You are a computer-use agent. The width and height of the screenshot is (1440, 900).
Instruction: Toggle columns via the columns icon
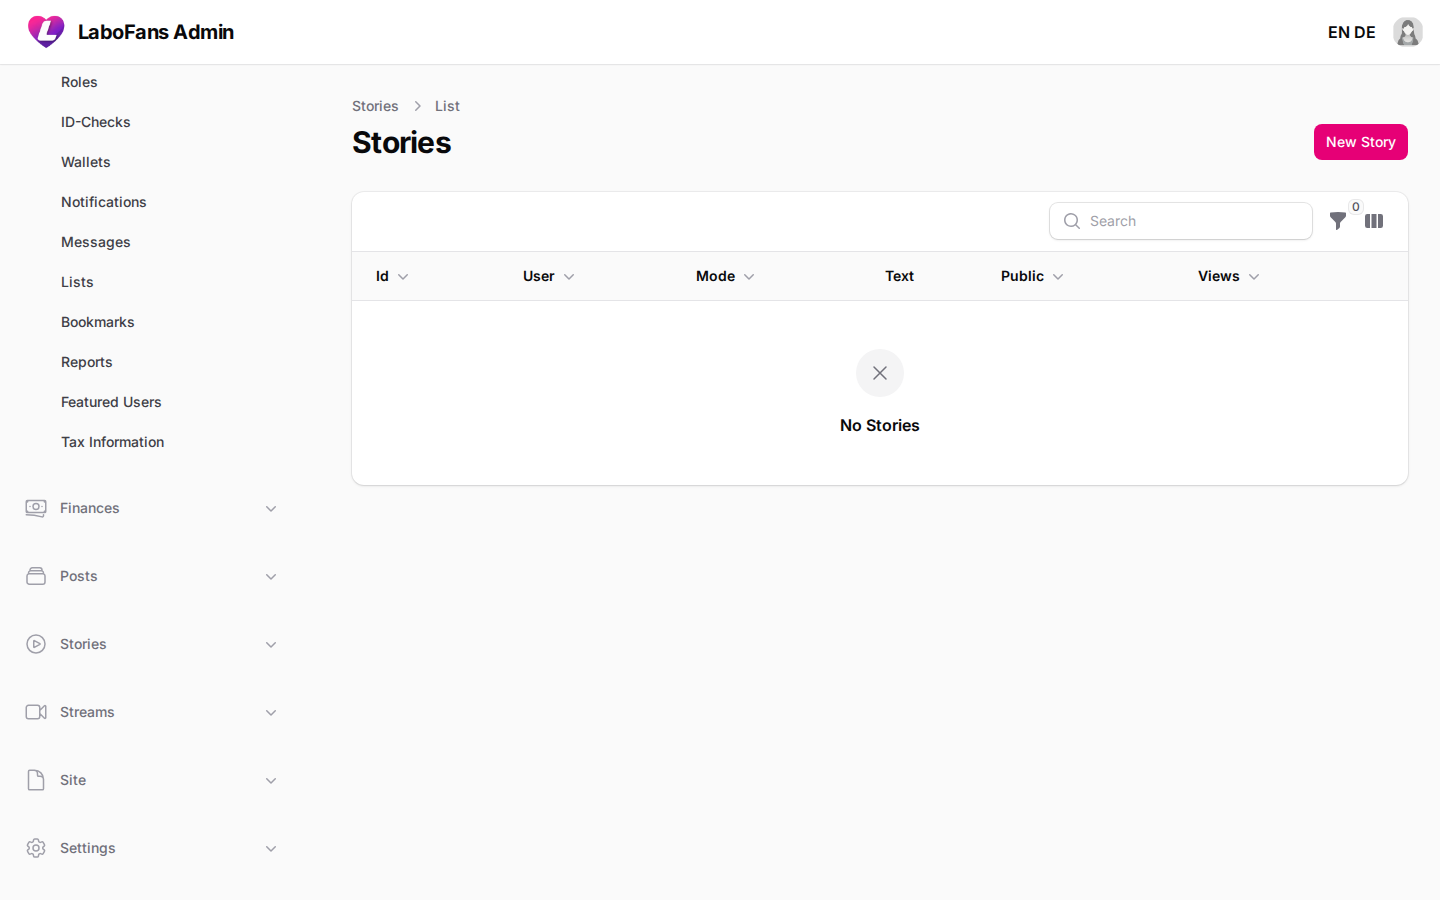click(1374, 221)
